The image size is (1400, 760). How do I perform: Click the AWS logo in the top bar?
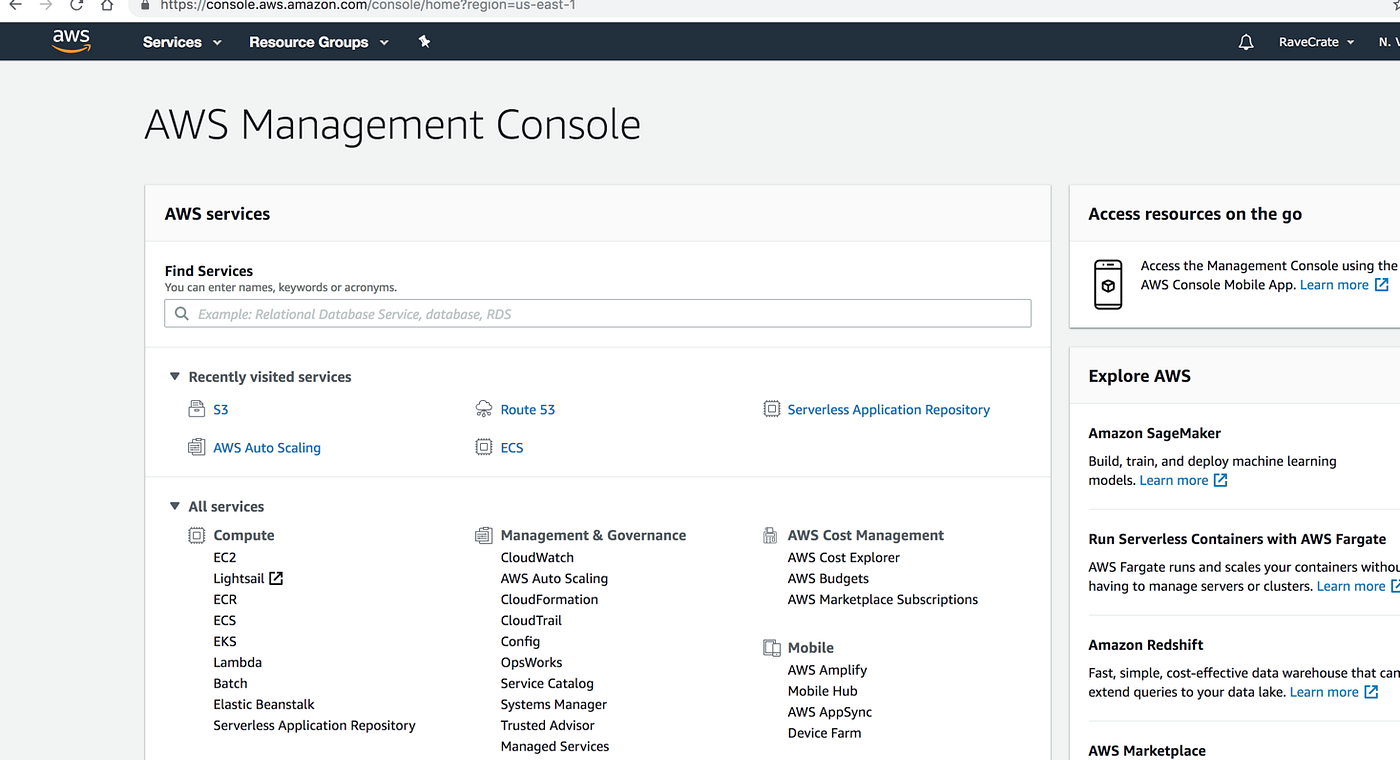coord(70,41)
